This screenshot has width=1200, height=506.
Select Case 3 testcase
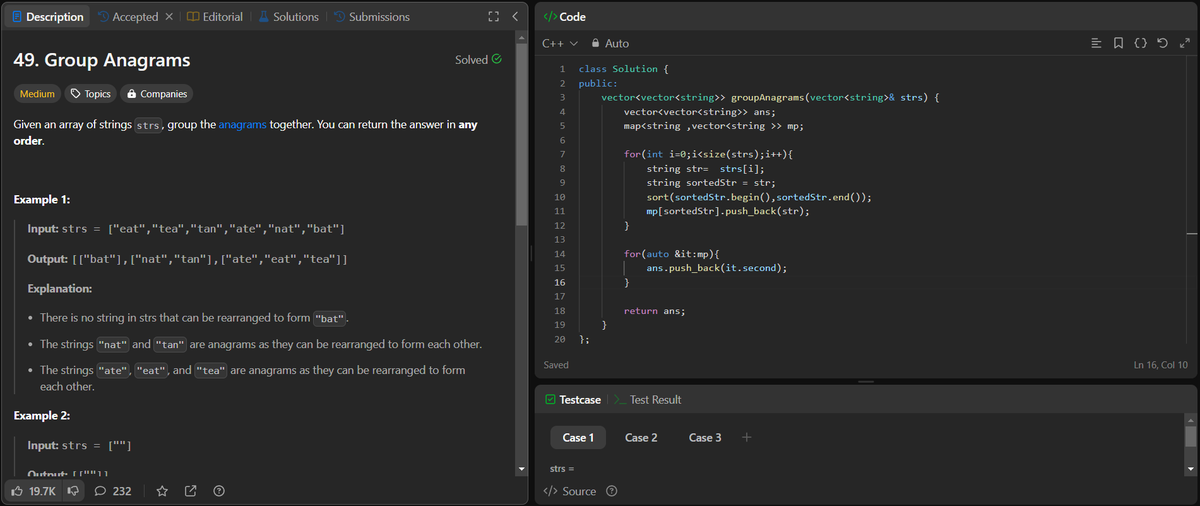[x=705, y=437]
